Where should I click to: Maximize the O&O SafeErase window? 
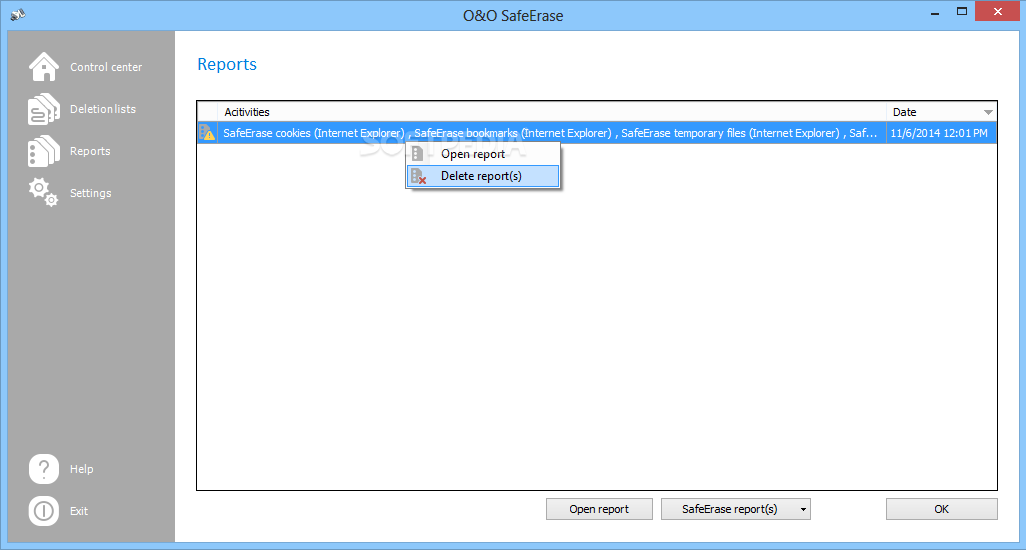click(962, 11)
